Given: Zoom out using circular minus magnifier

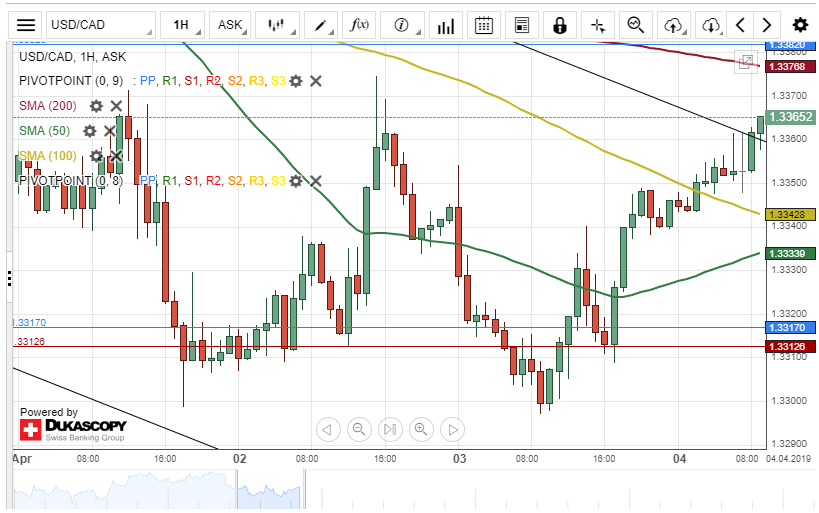Looking at the screenshot, I should pyautogui.click(x=359, y=429).
